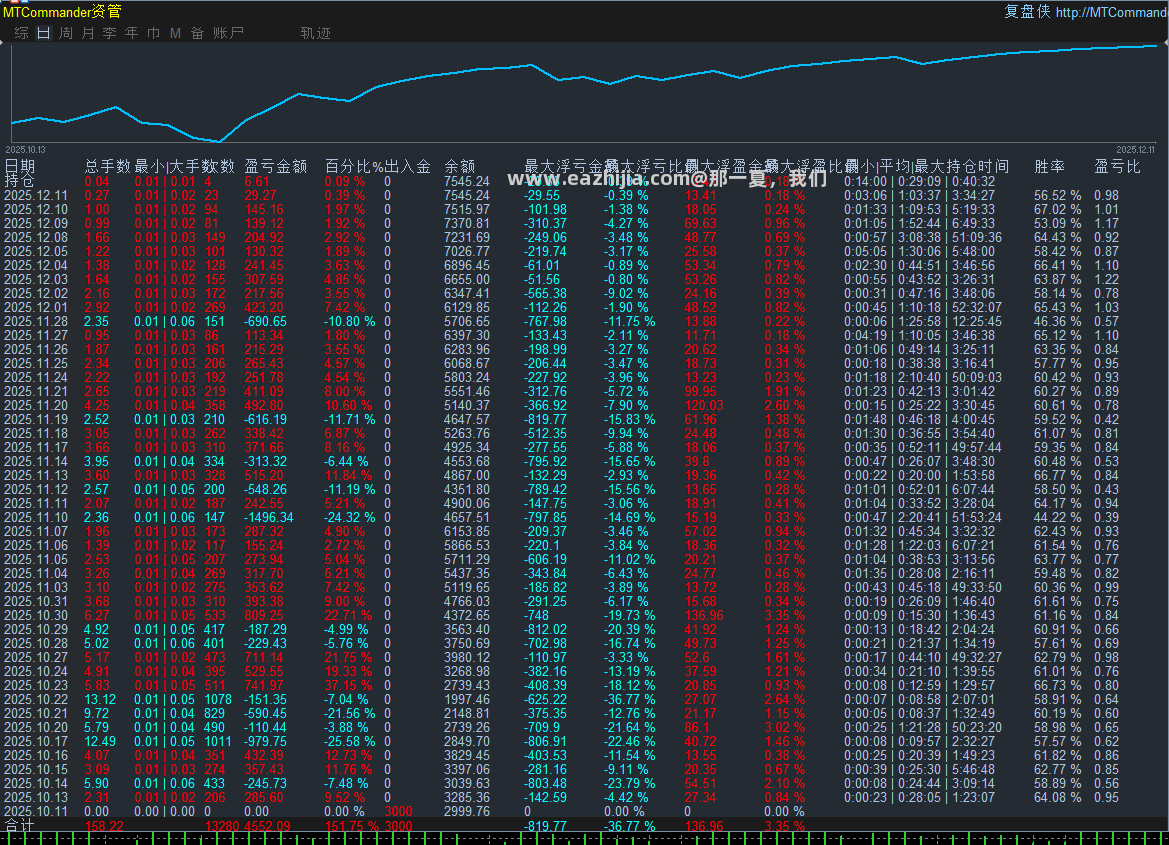This screenshot has height=845, width=1169.
Task: Switch to the 账户 (account) tab
Action: point(228,33)
